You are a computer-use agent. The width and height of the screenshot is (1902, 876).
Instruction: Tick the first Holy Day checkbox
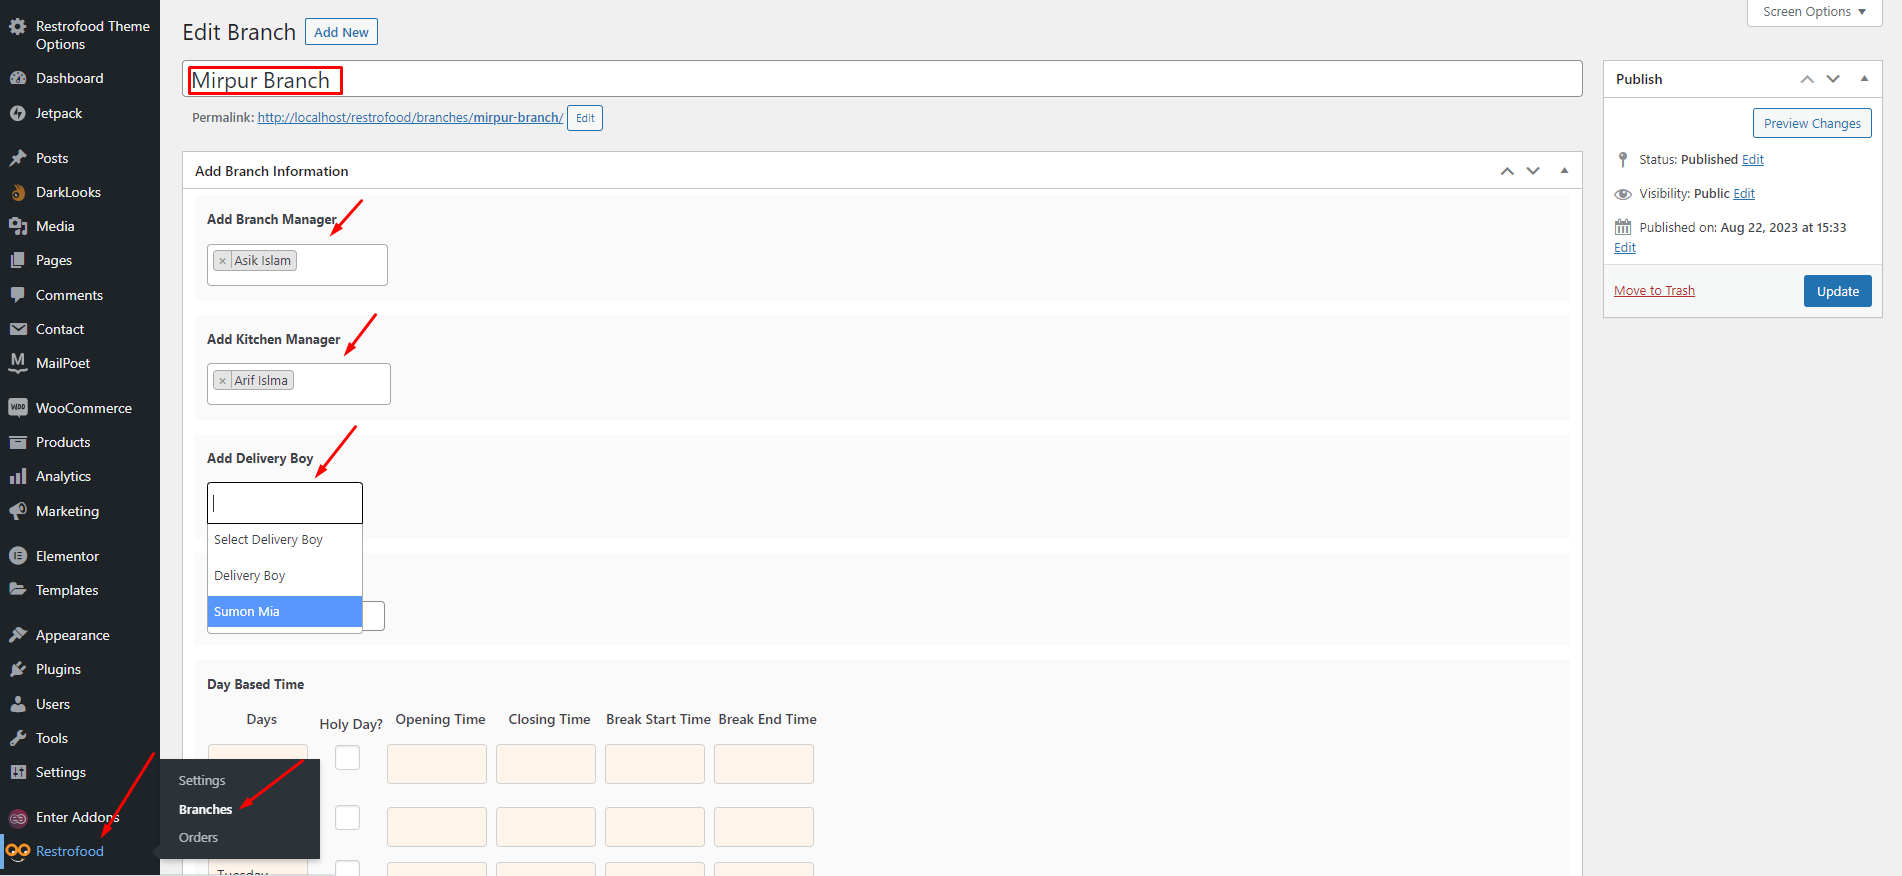(x=348, y=757)
